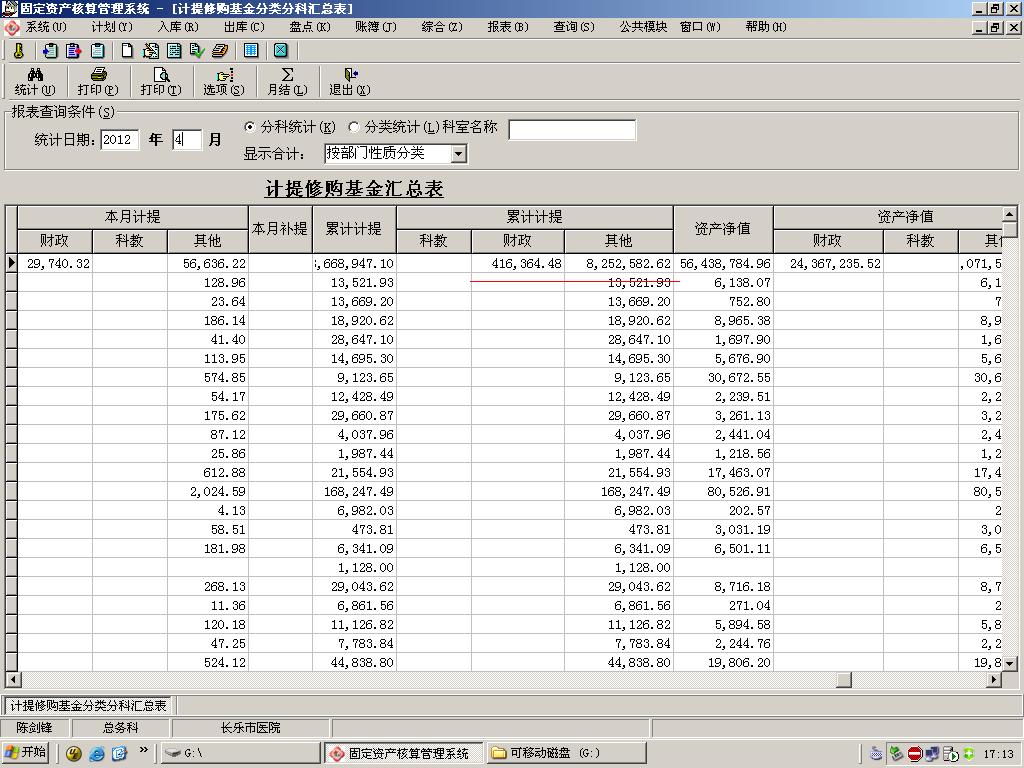The width and height of the screenshot is (1024, 768).
Task: Click the month input field
Action: point(187,140)
